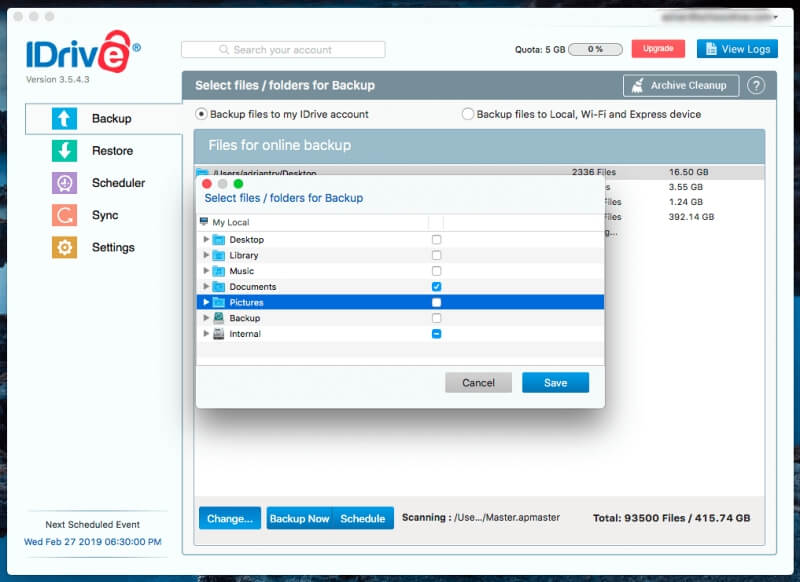Open the Sync section

(x=104, y=215)
